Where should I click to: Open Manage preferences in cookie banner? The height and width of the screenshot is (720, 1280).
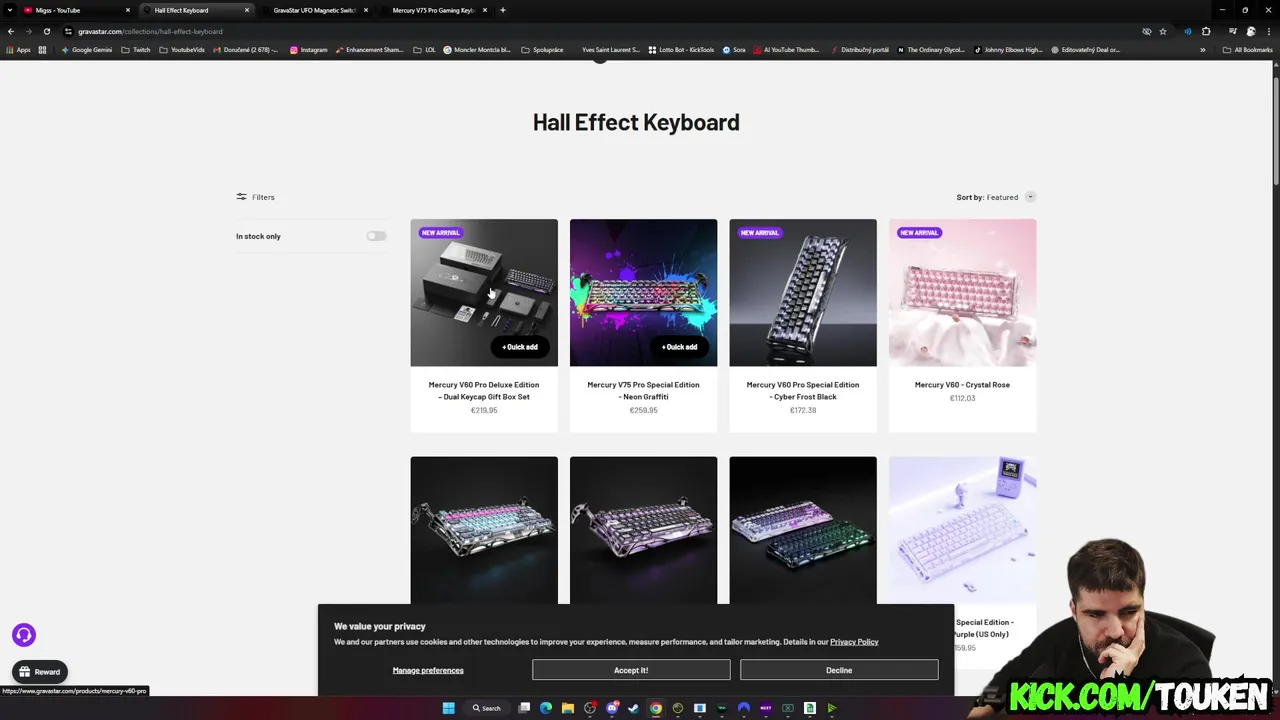tap(428, 670)
